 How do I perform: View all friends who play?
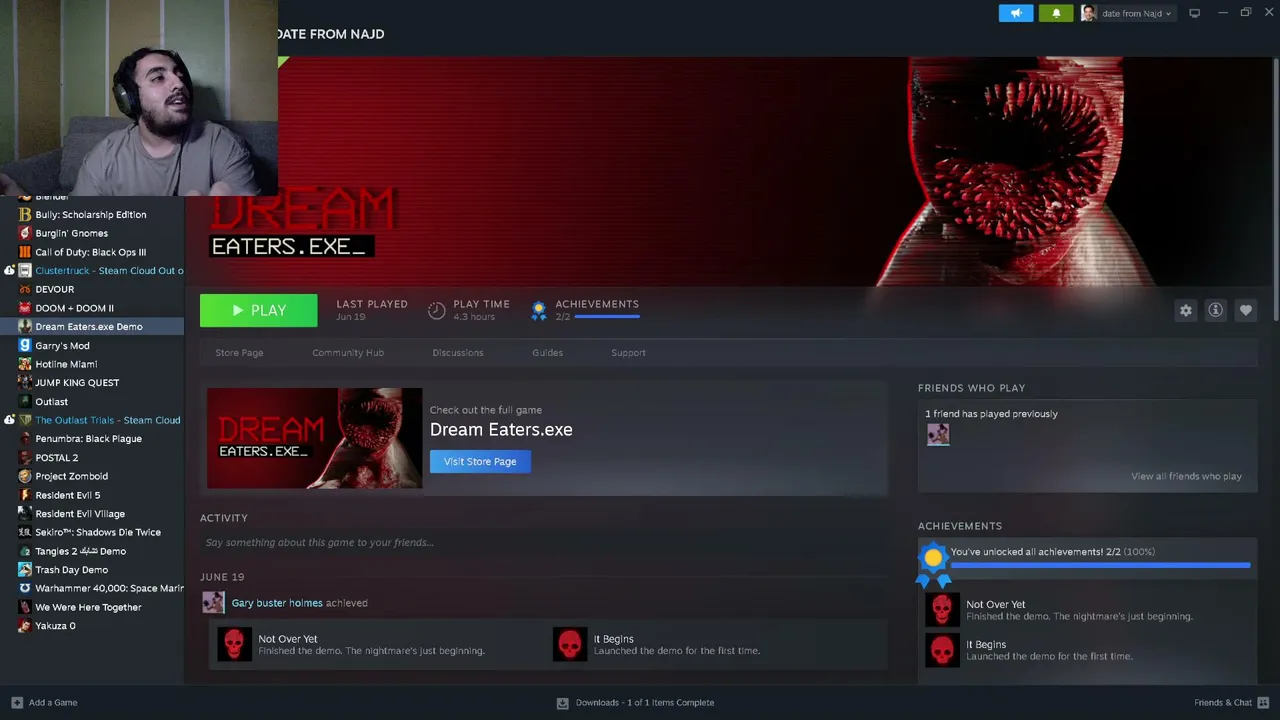pos(1186,476)
